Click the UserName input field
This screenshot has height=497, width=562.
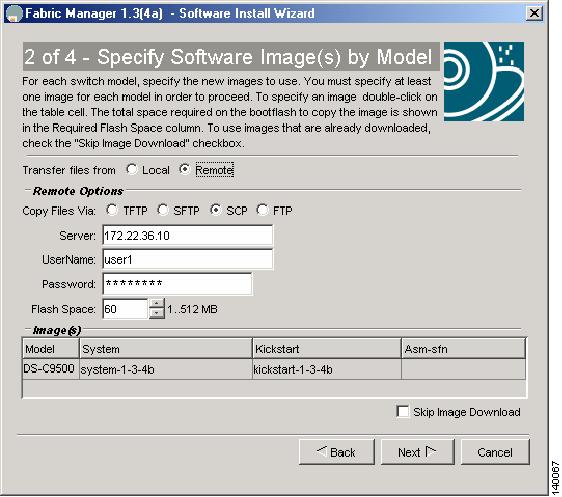[187, 259]
